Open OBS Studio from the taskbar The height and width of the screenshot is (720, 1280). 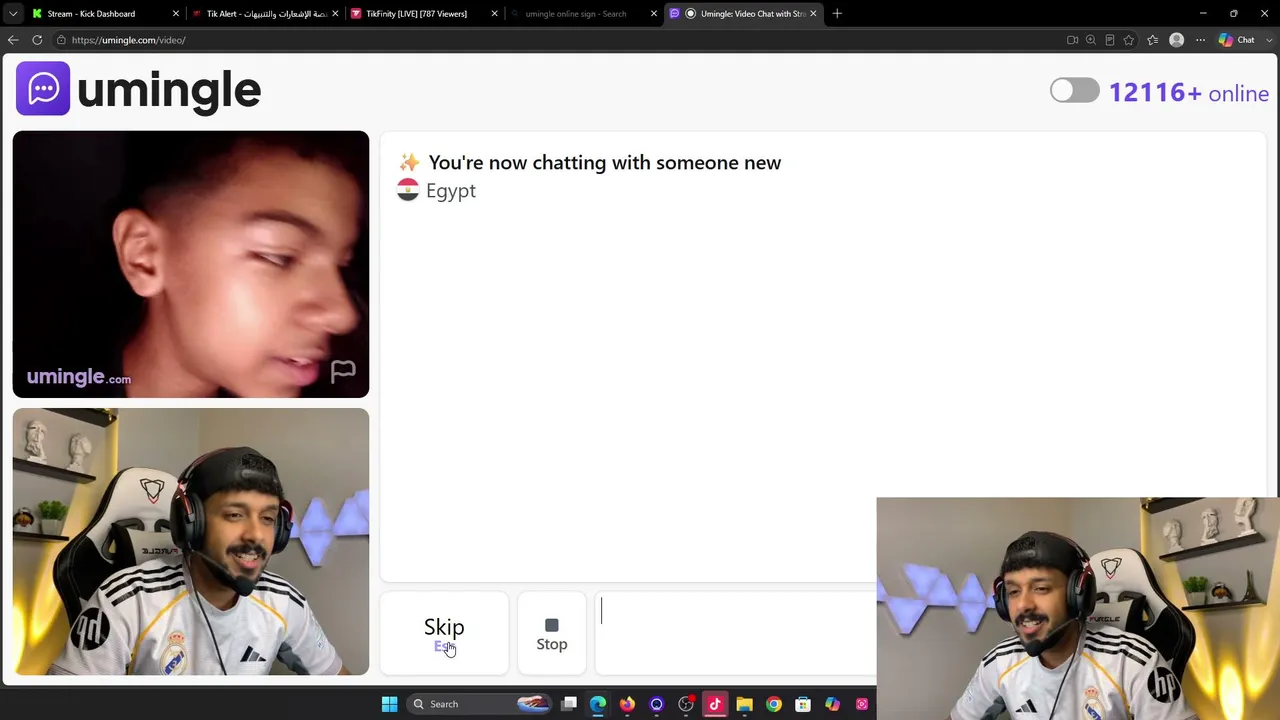tap(686, 704)
